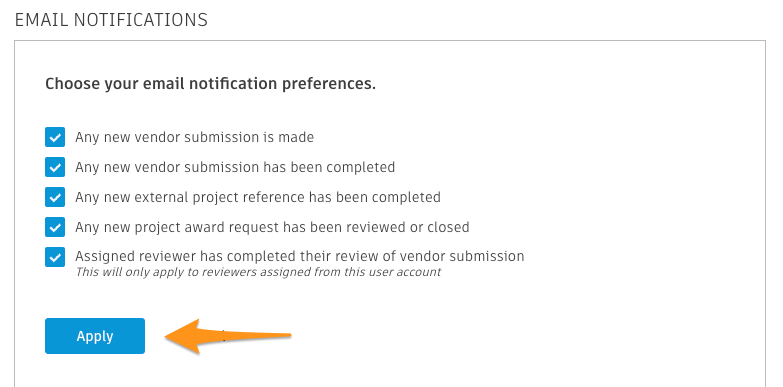Toggle 'vendor submission has been completed' checkbox
The height and width of the screenshot is (387, 783).
pyautogui.click(x=55, y=167)
